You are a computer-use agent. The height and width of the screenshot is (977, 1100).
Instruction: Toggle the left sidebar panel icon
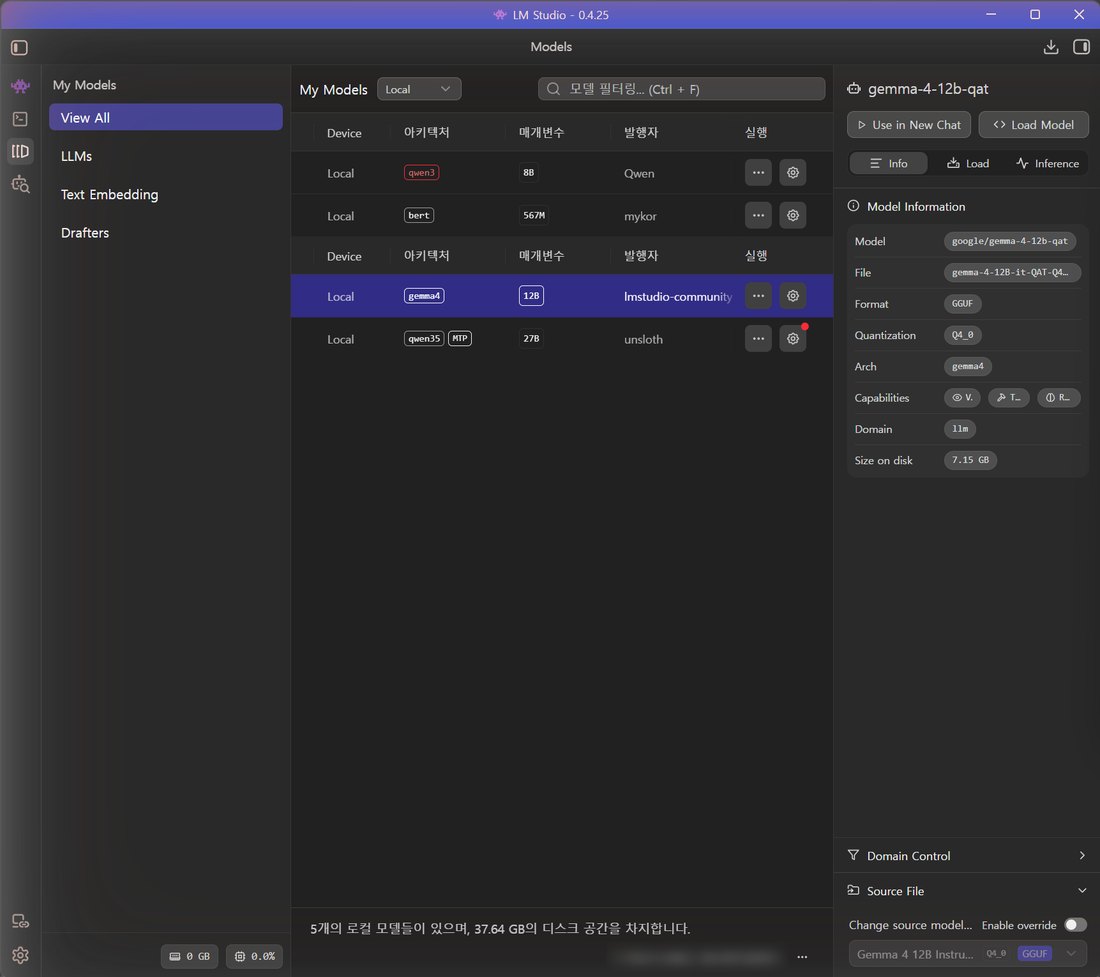point(20,47)
